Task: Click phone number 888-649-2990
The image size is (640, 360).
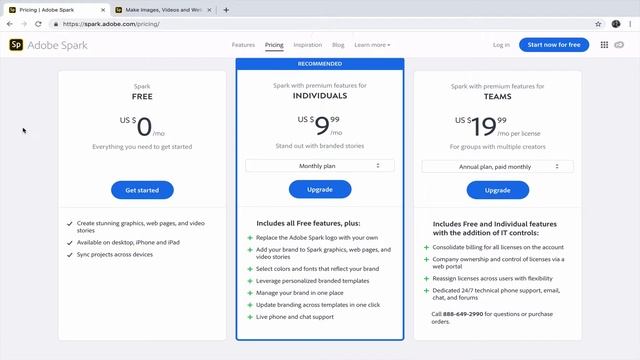Action: pyautogui.click(x=463, y=314)
